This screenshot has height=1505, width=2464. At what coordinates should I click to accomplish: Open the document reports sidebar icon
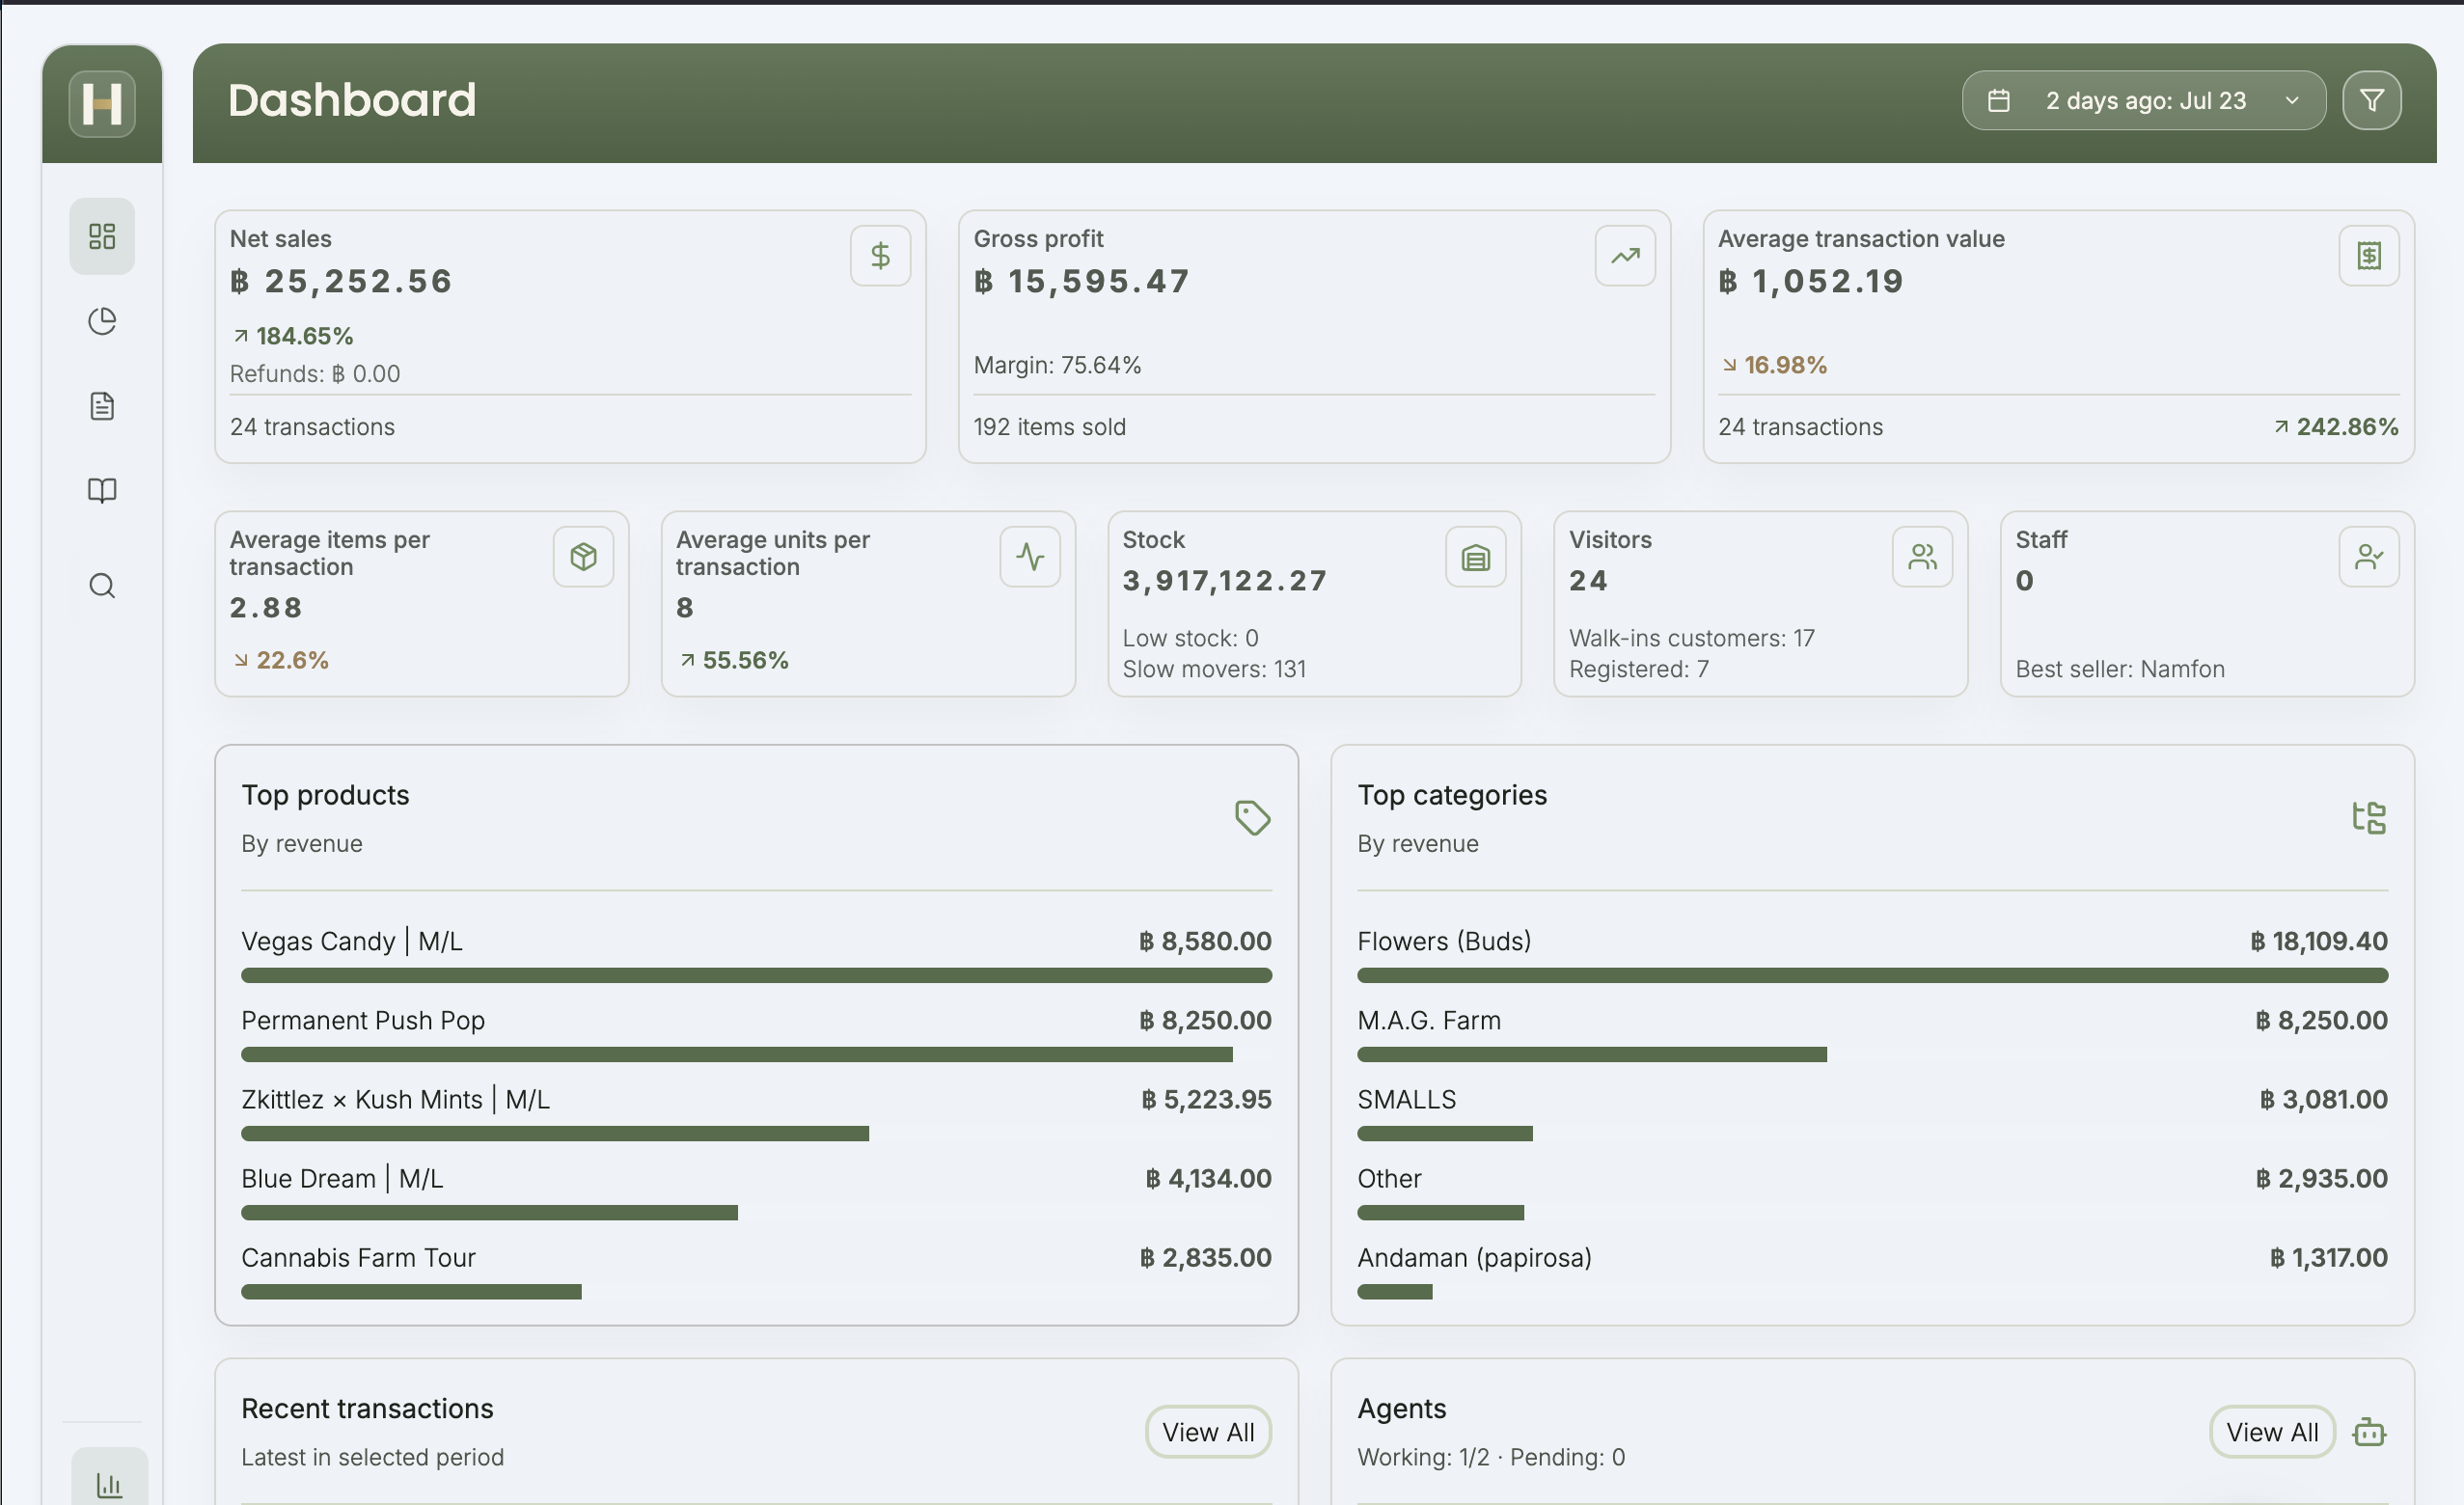pyautogui.click(x=102, y=406)
